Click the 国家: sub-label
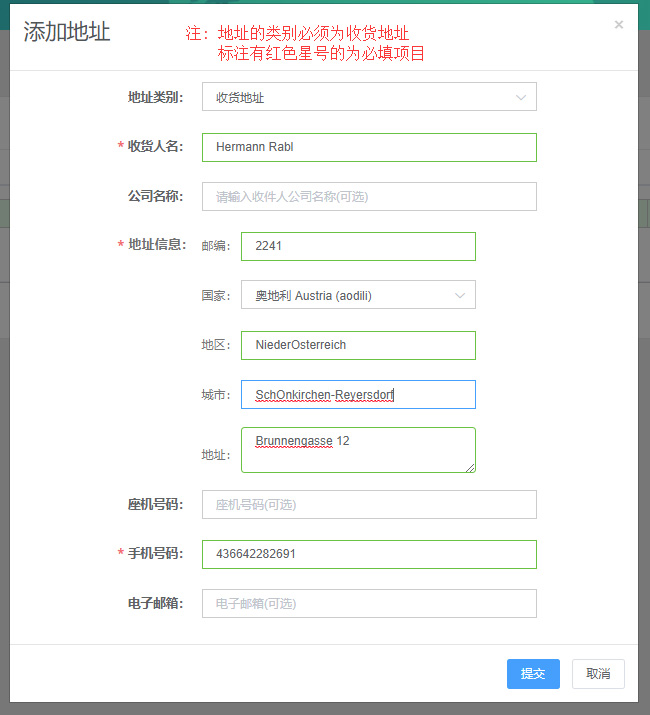Screen dimensions: 650x715 [216, 295]
